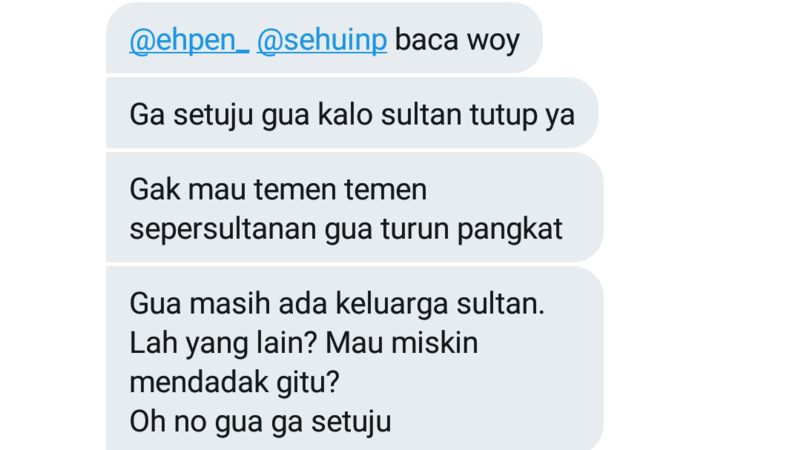This screenshot has width=800, height=450.
Task: Click the word 'pangkat'
Action: point(510,229)
